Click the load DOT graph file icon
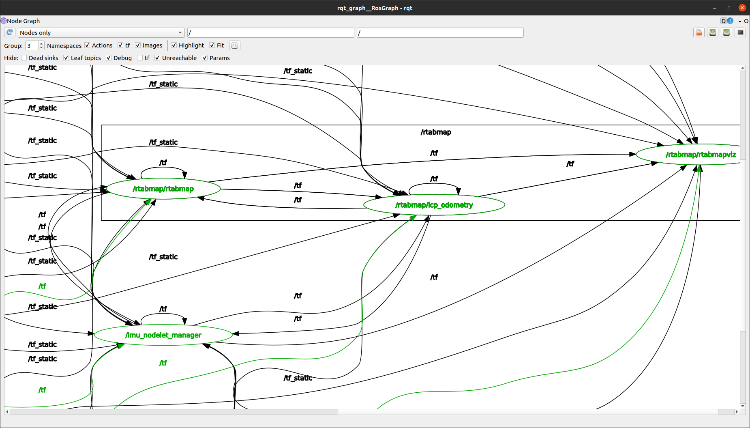Image resolution: width=750 pixels, height=428 pixels. click(x=699, y=32)
